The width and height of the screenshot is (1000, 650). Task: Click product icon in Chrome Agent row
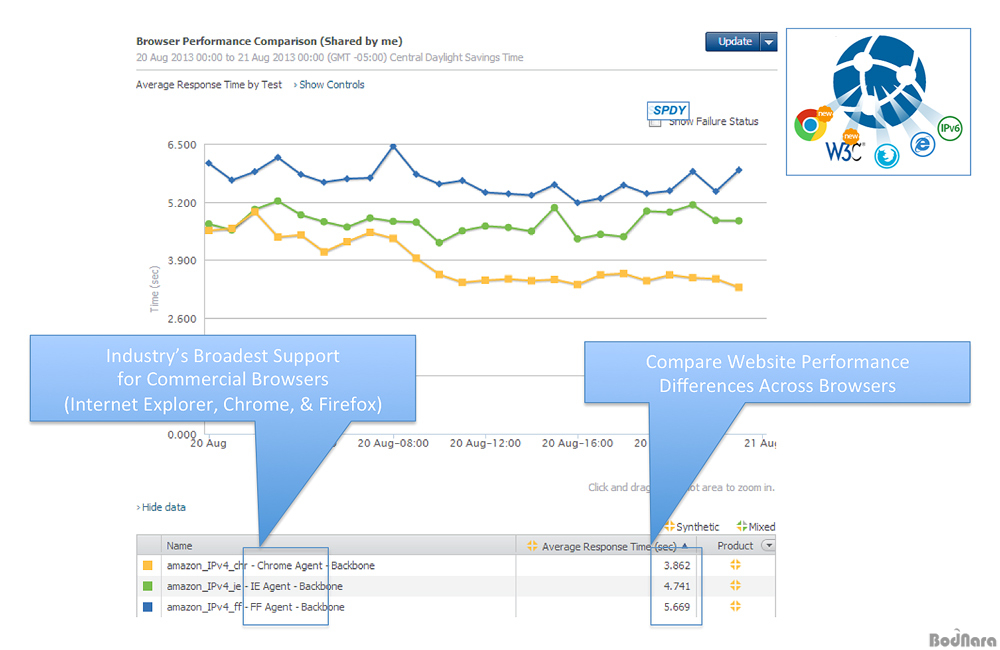pyautogui.click(x=735, y=565)
